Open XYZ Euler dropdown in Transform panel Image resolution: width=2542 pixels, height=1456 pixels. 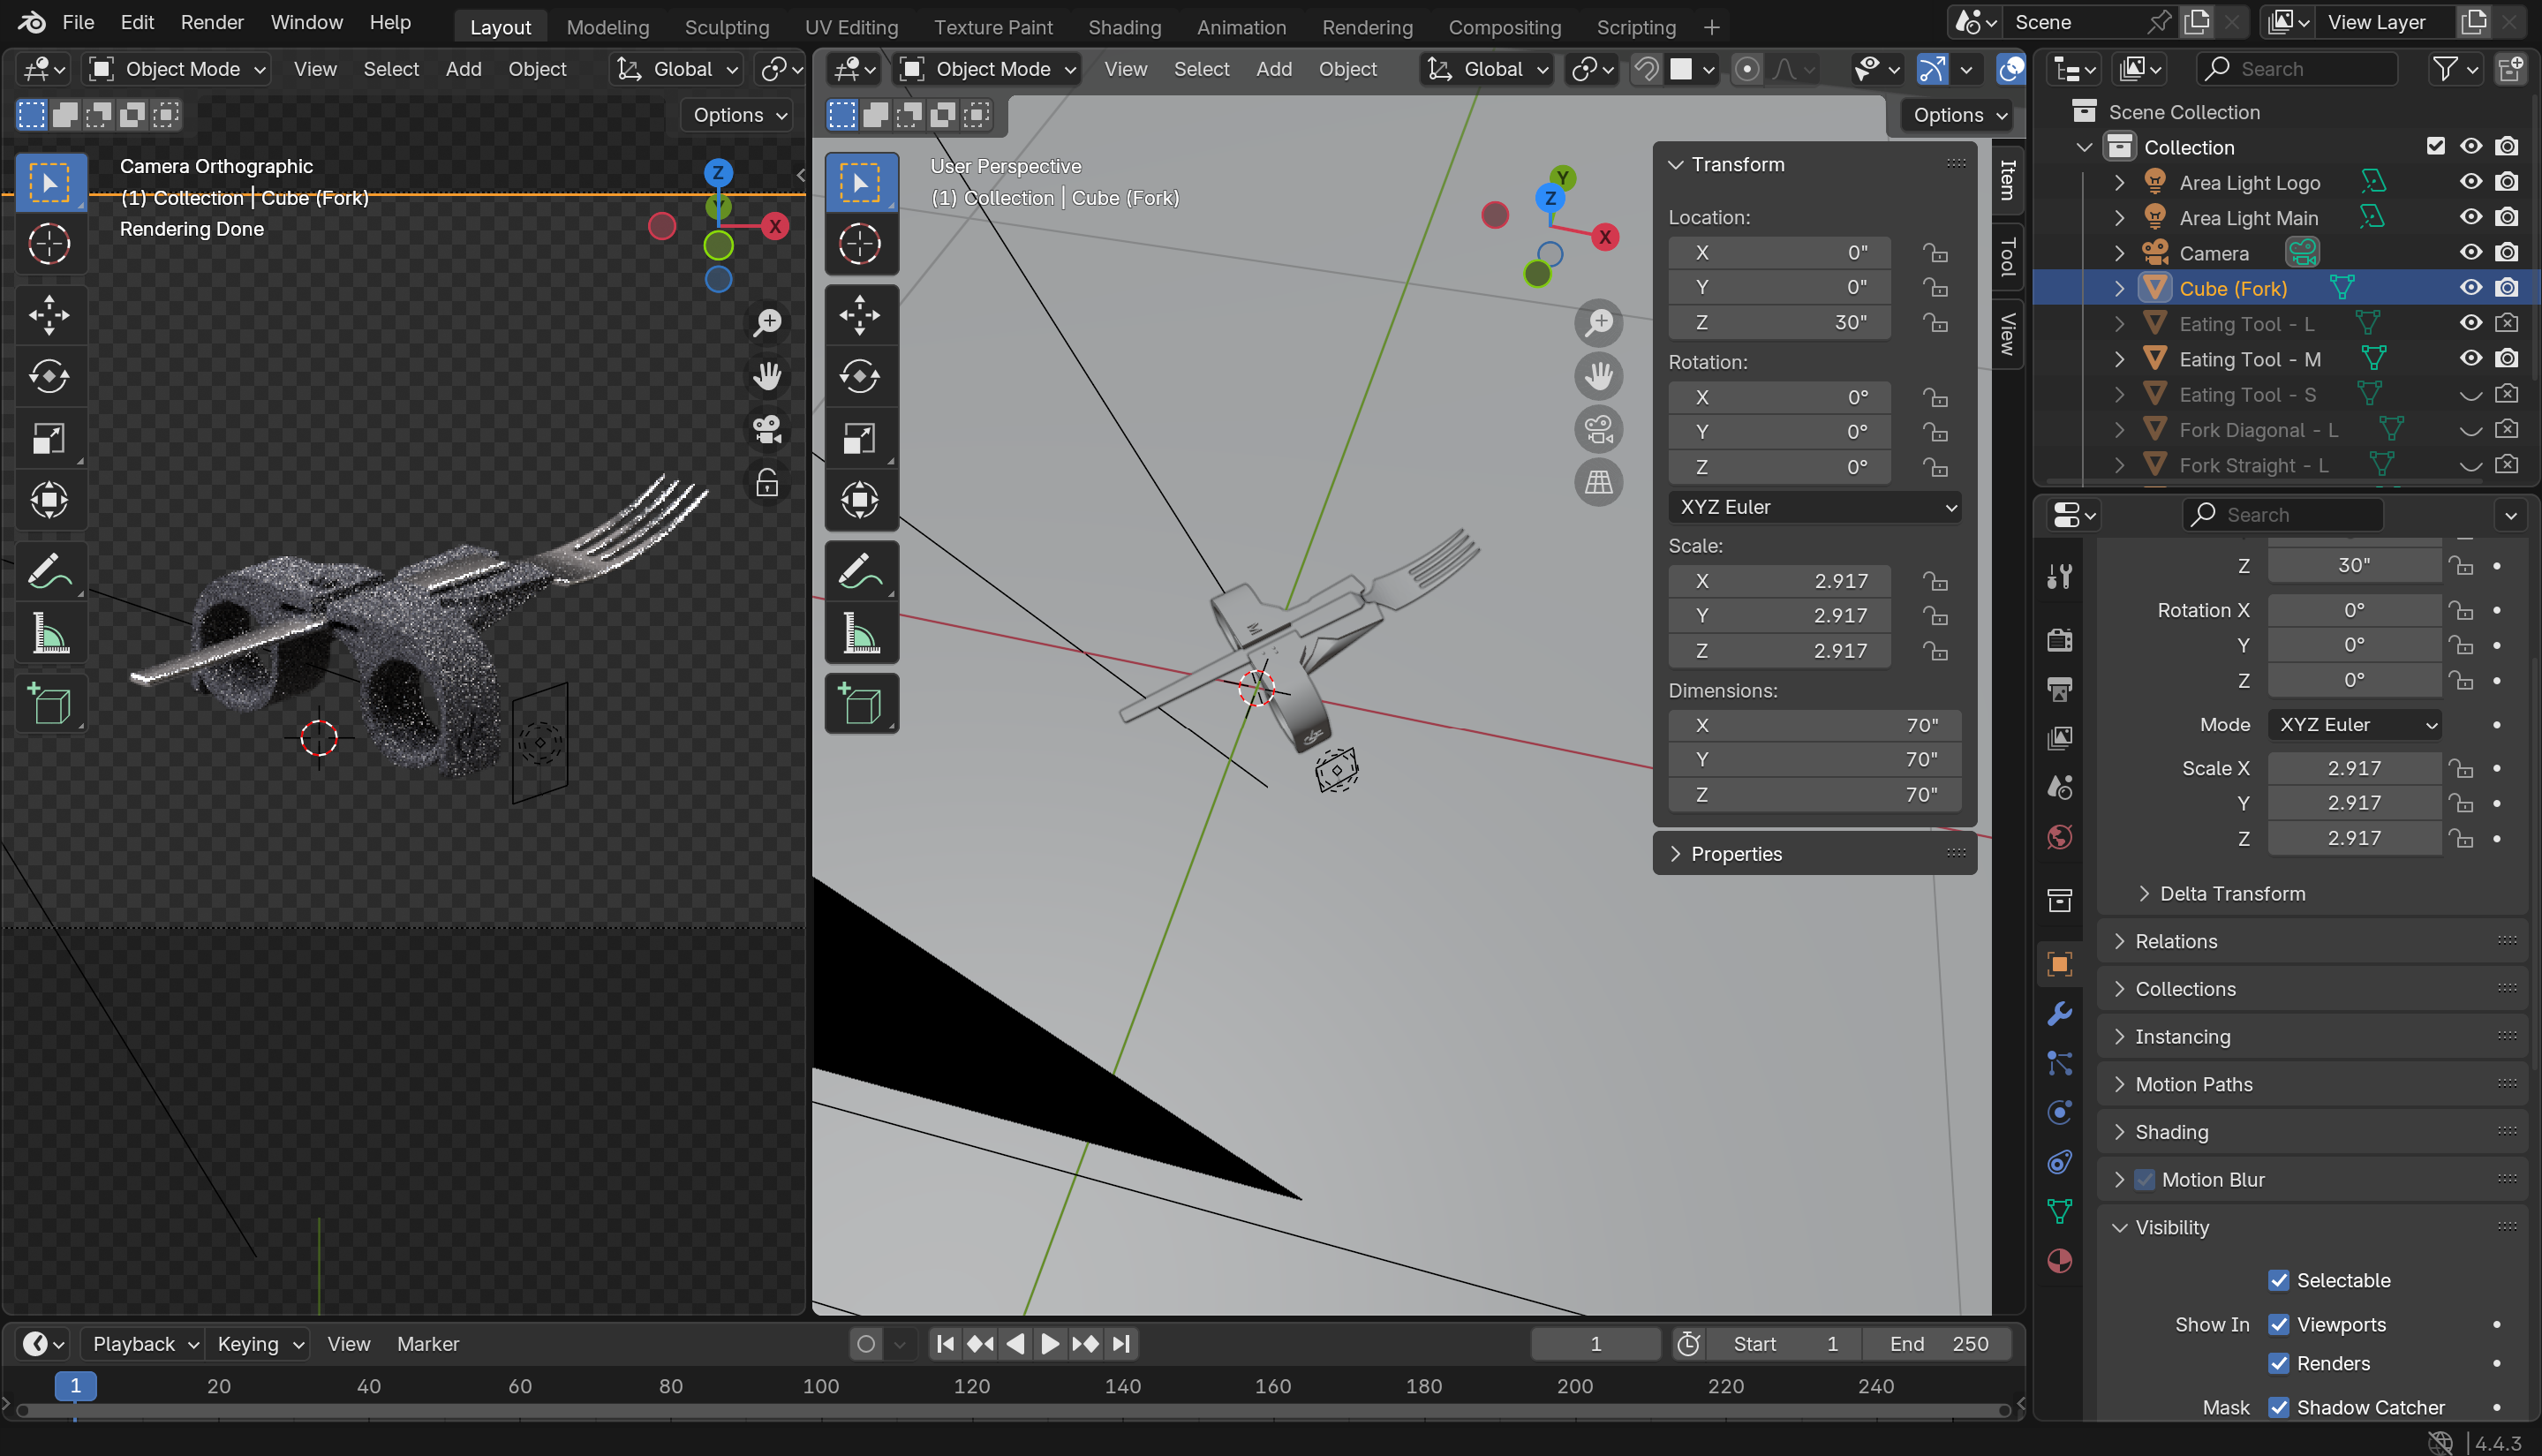pyautogui.click(x=1815, y=507)
